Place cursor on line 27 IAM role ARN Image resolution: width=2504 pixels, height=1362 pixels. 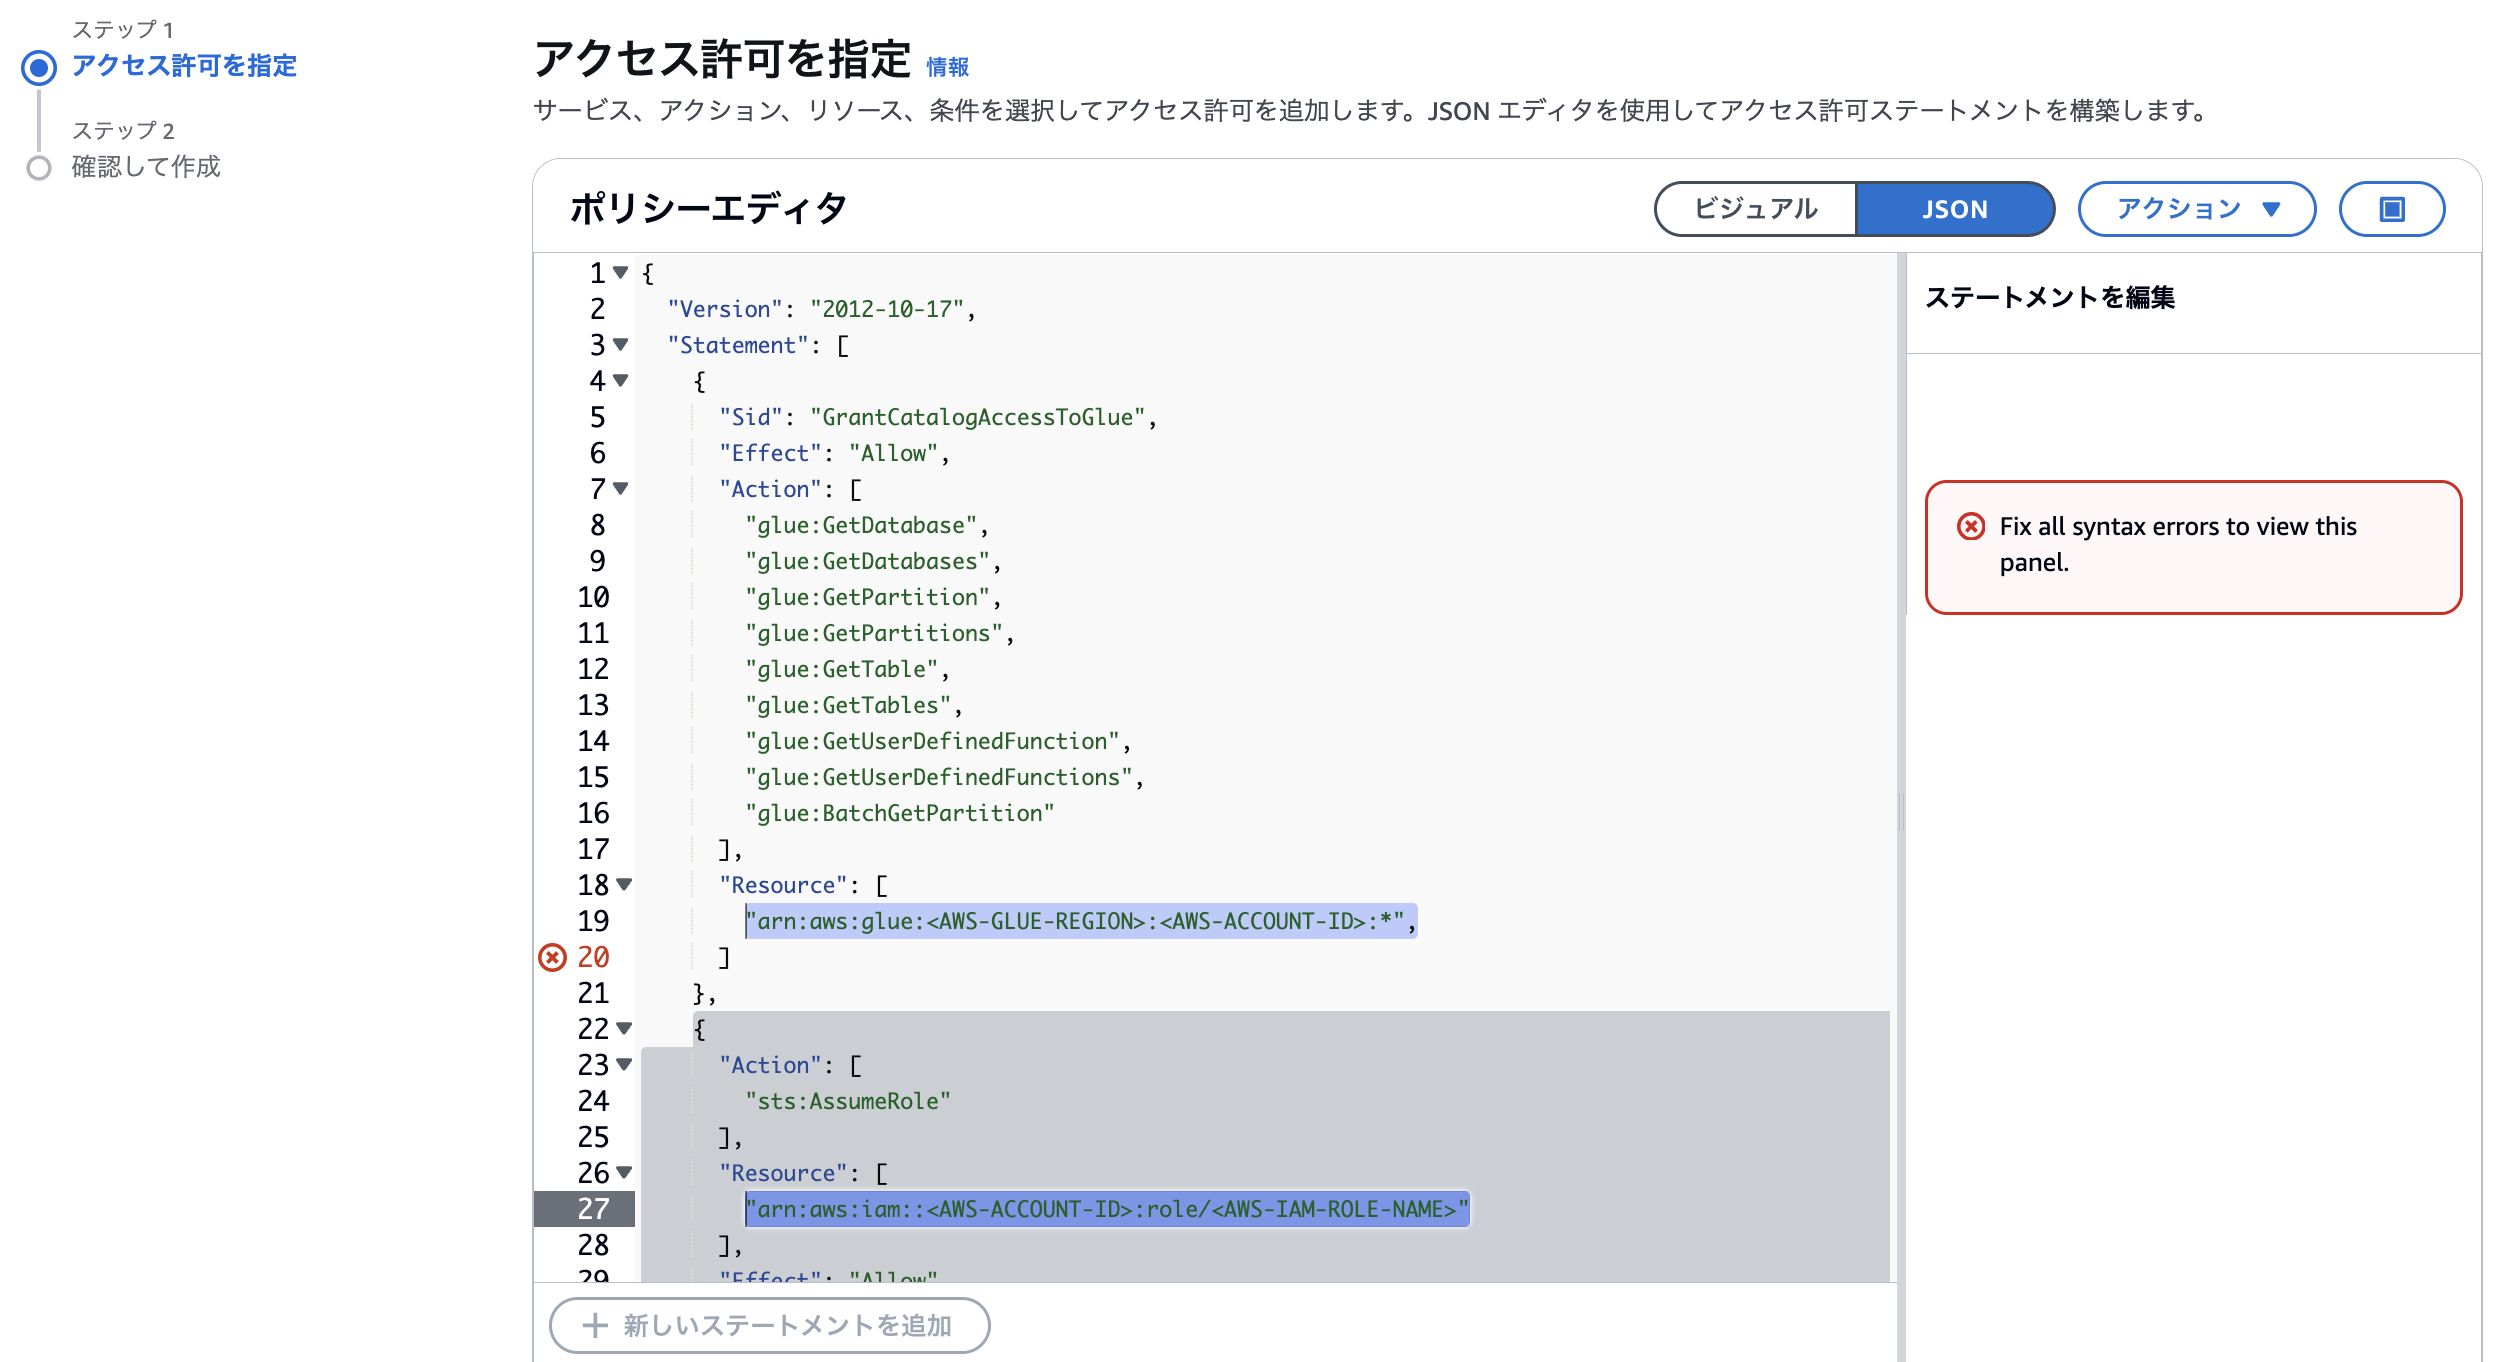1106,1209
